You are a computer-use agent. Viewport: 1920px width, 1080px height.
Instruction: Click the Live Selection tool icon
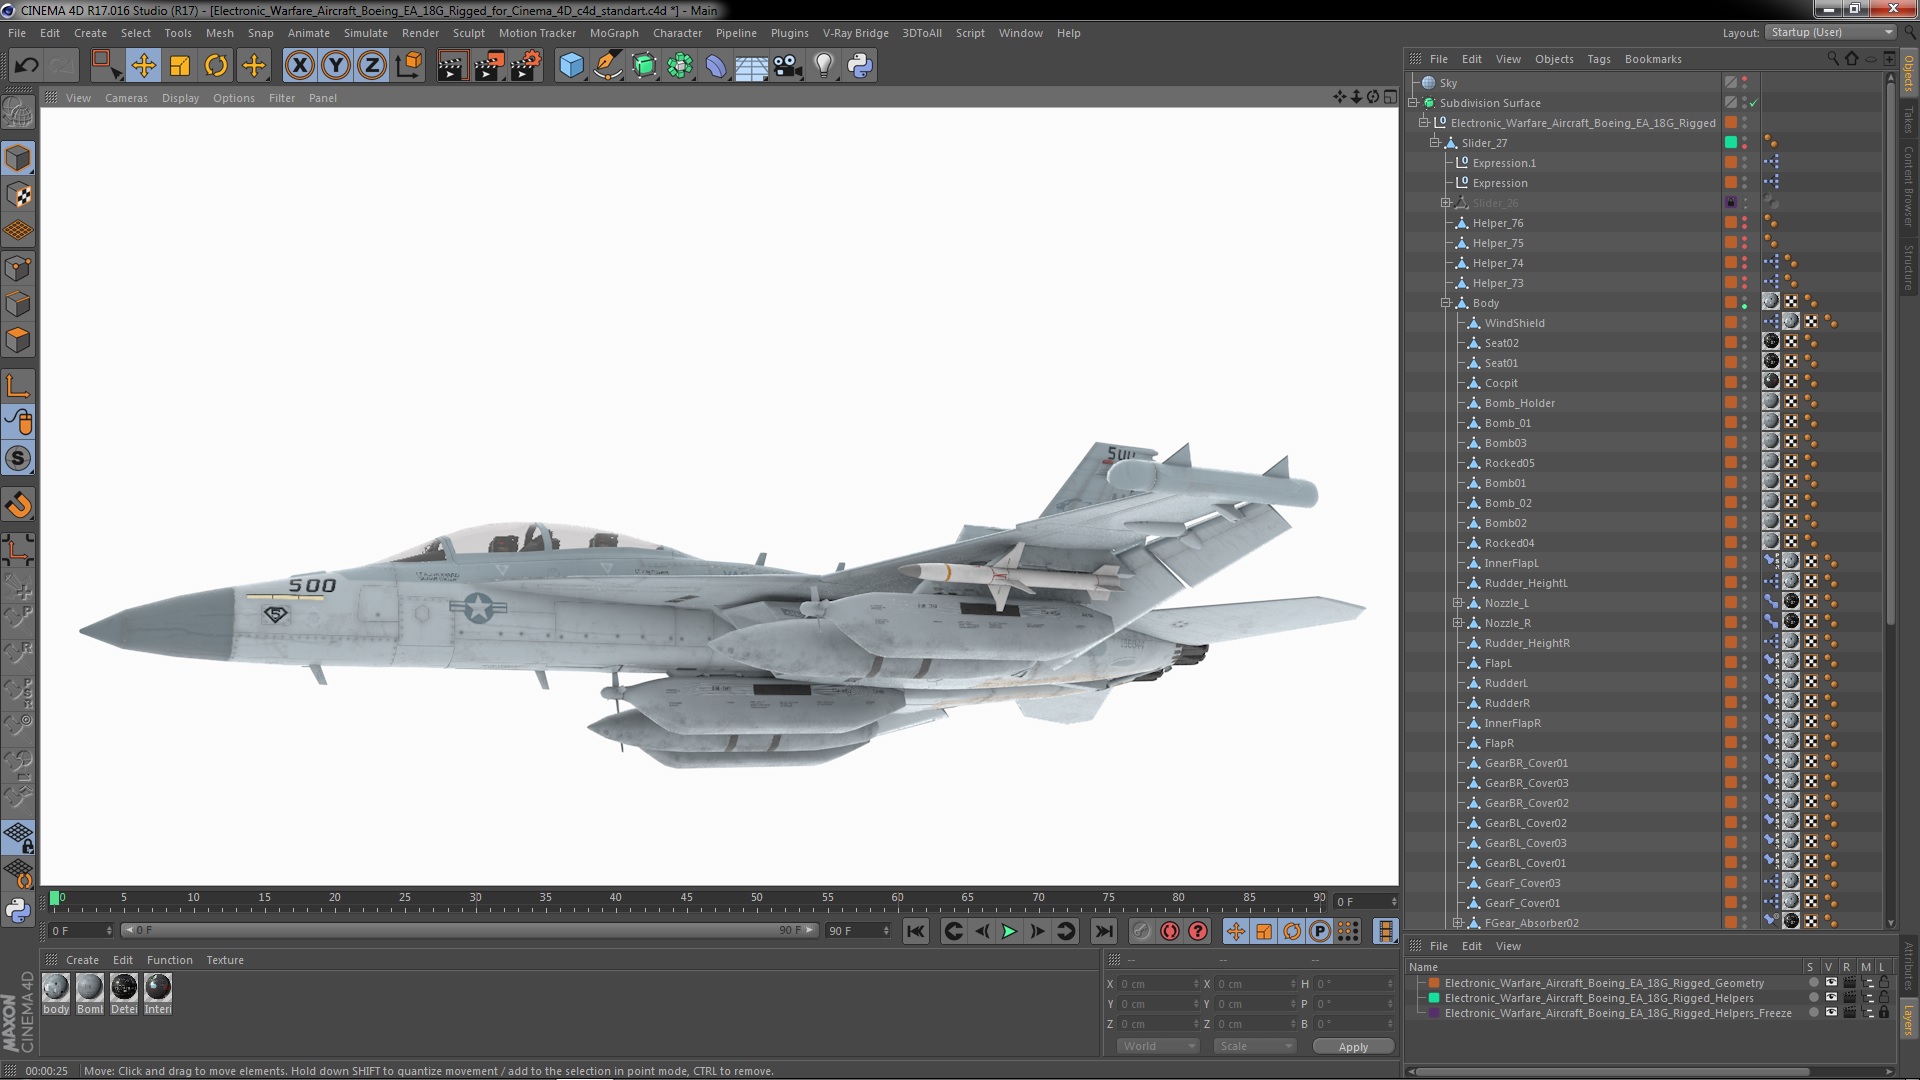(106, 66)
